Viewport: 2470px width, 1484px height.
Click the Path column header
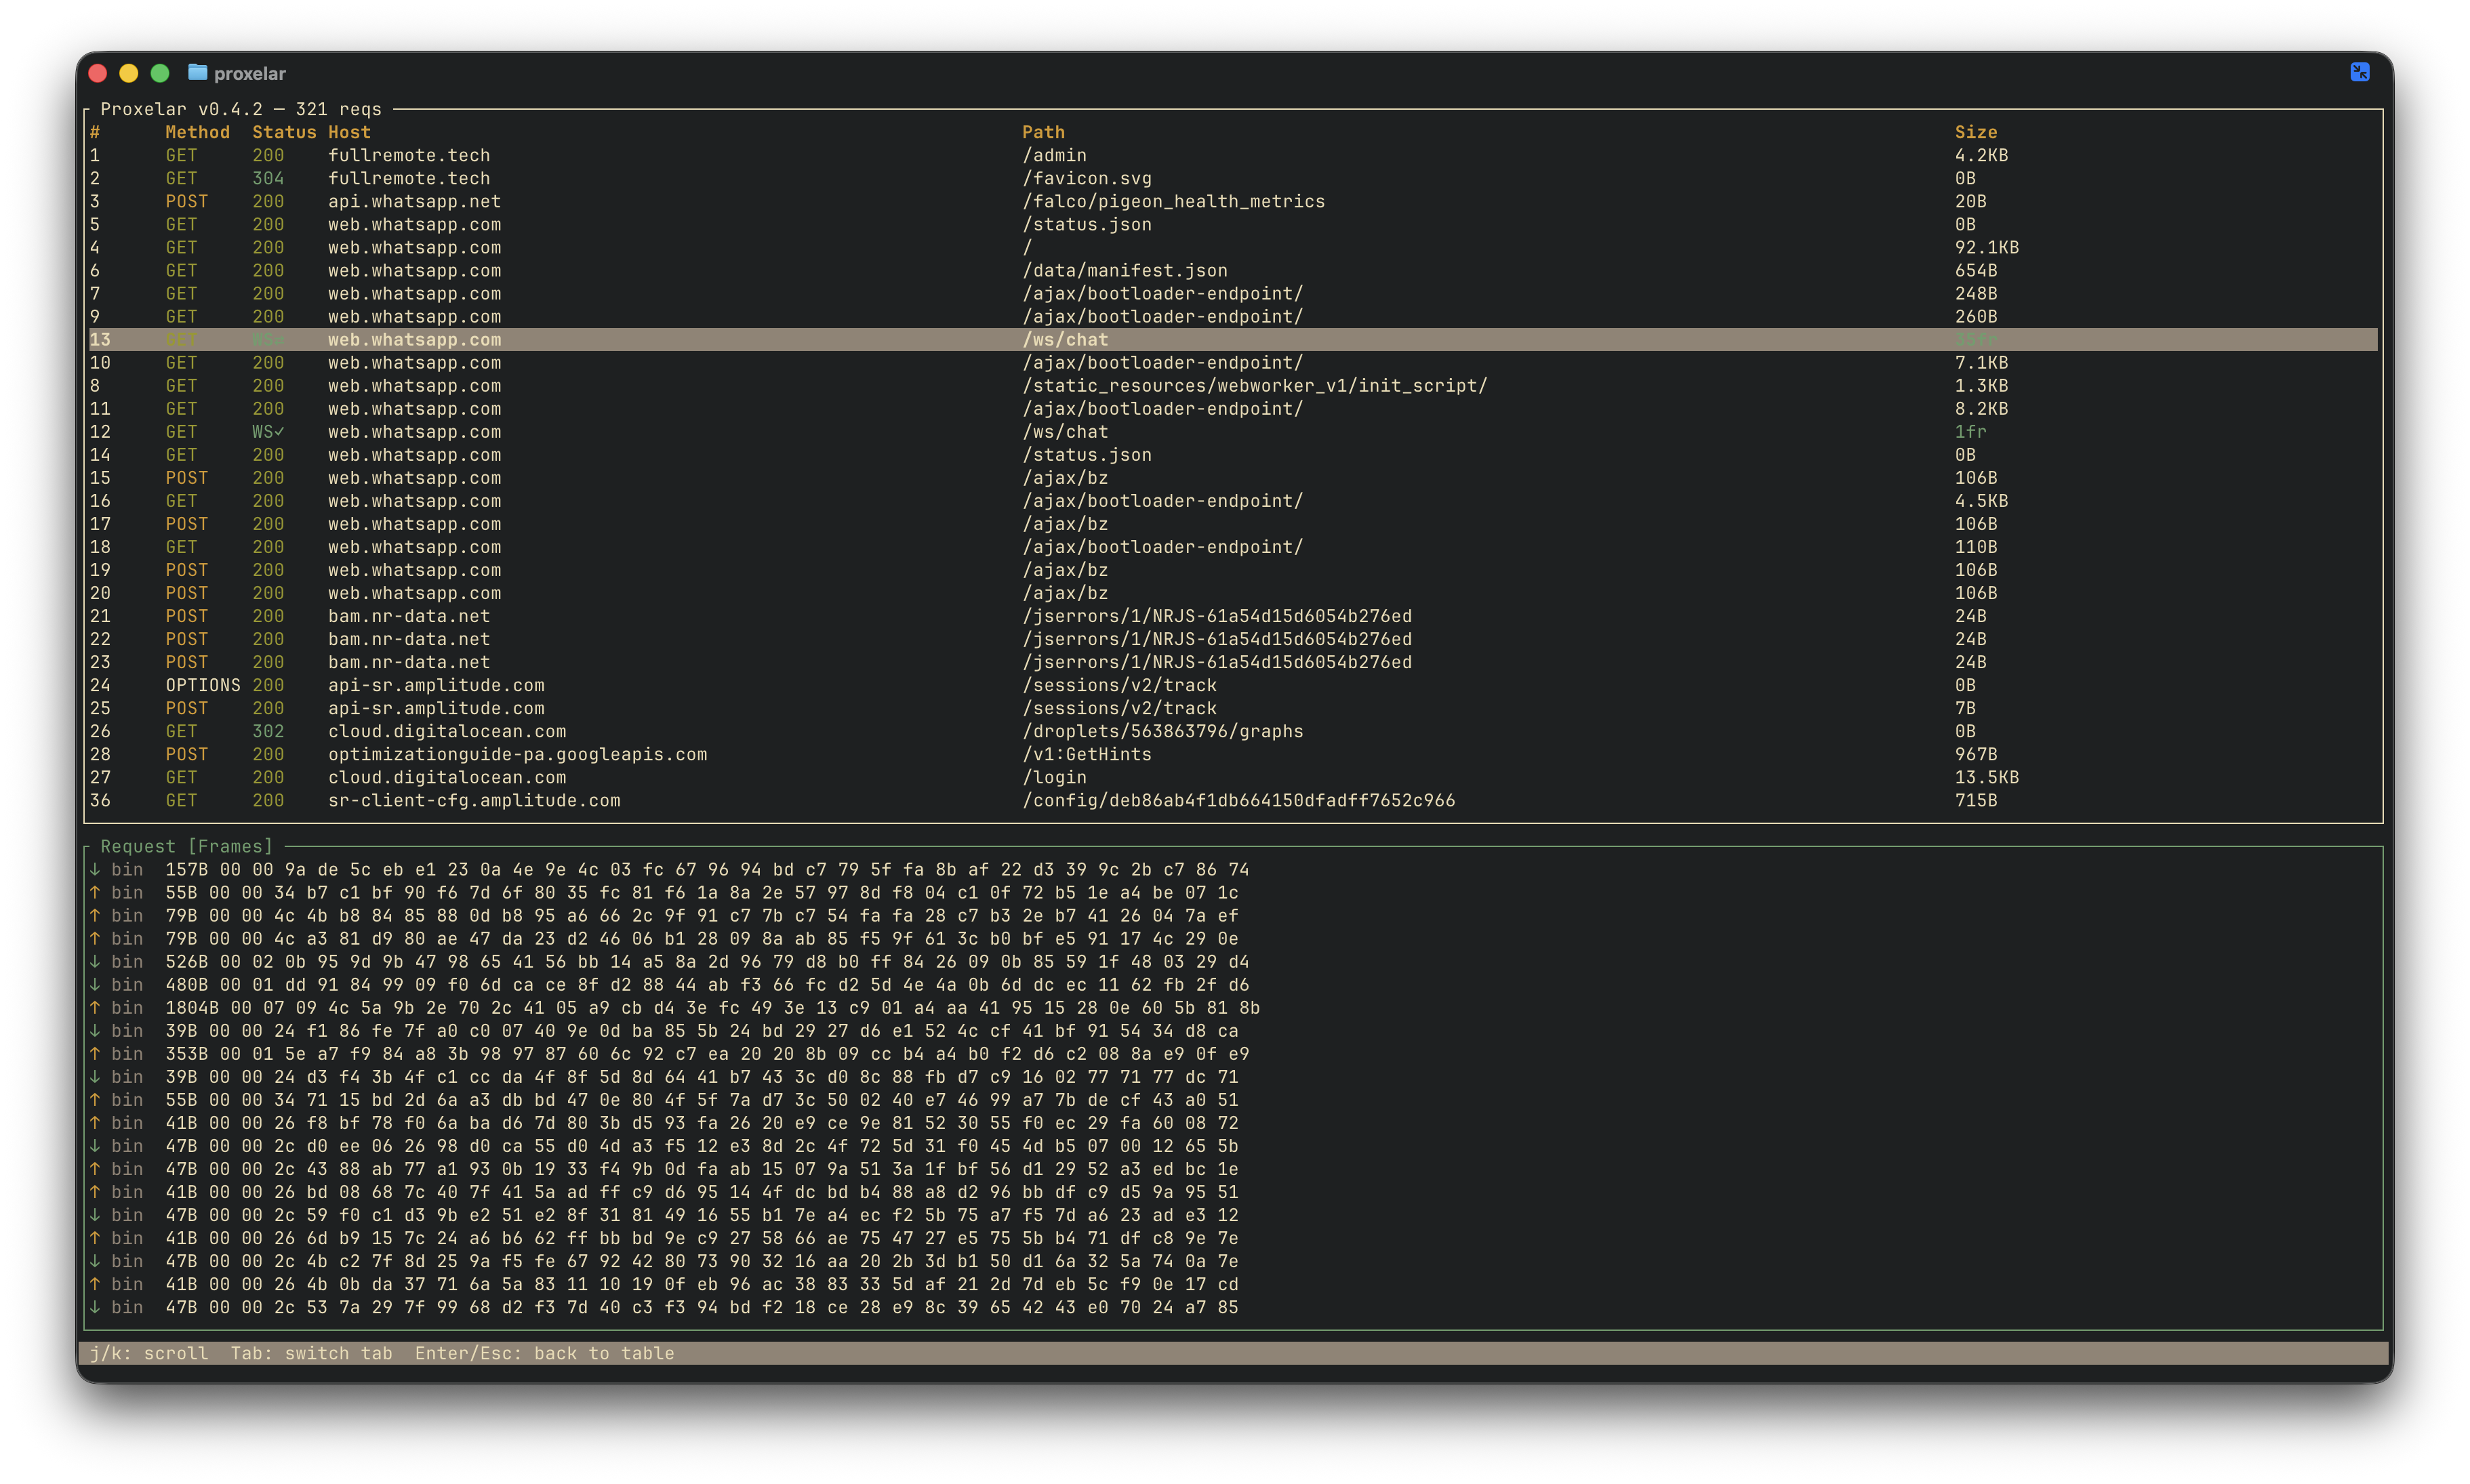(x=1043, y=131)
